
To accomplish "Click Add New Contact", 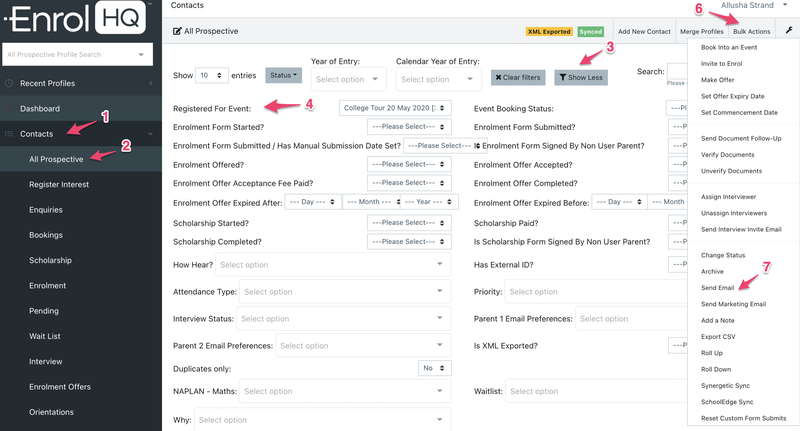I will (x=644, y=31).
